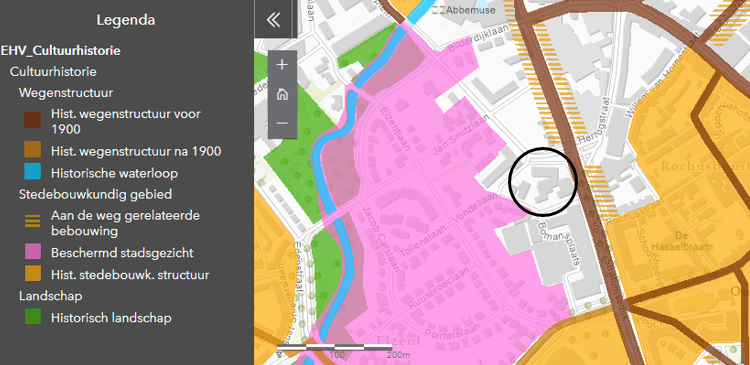750x365 pixels.
Task: Click the striped road-related buildings legend icon
Action: click(33, 221)
